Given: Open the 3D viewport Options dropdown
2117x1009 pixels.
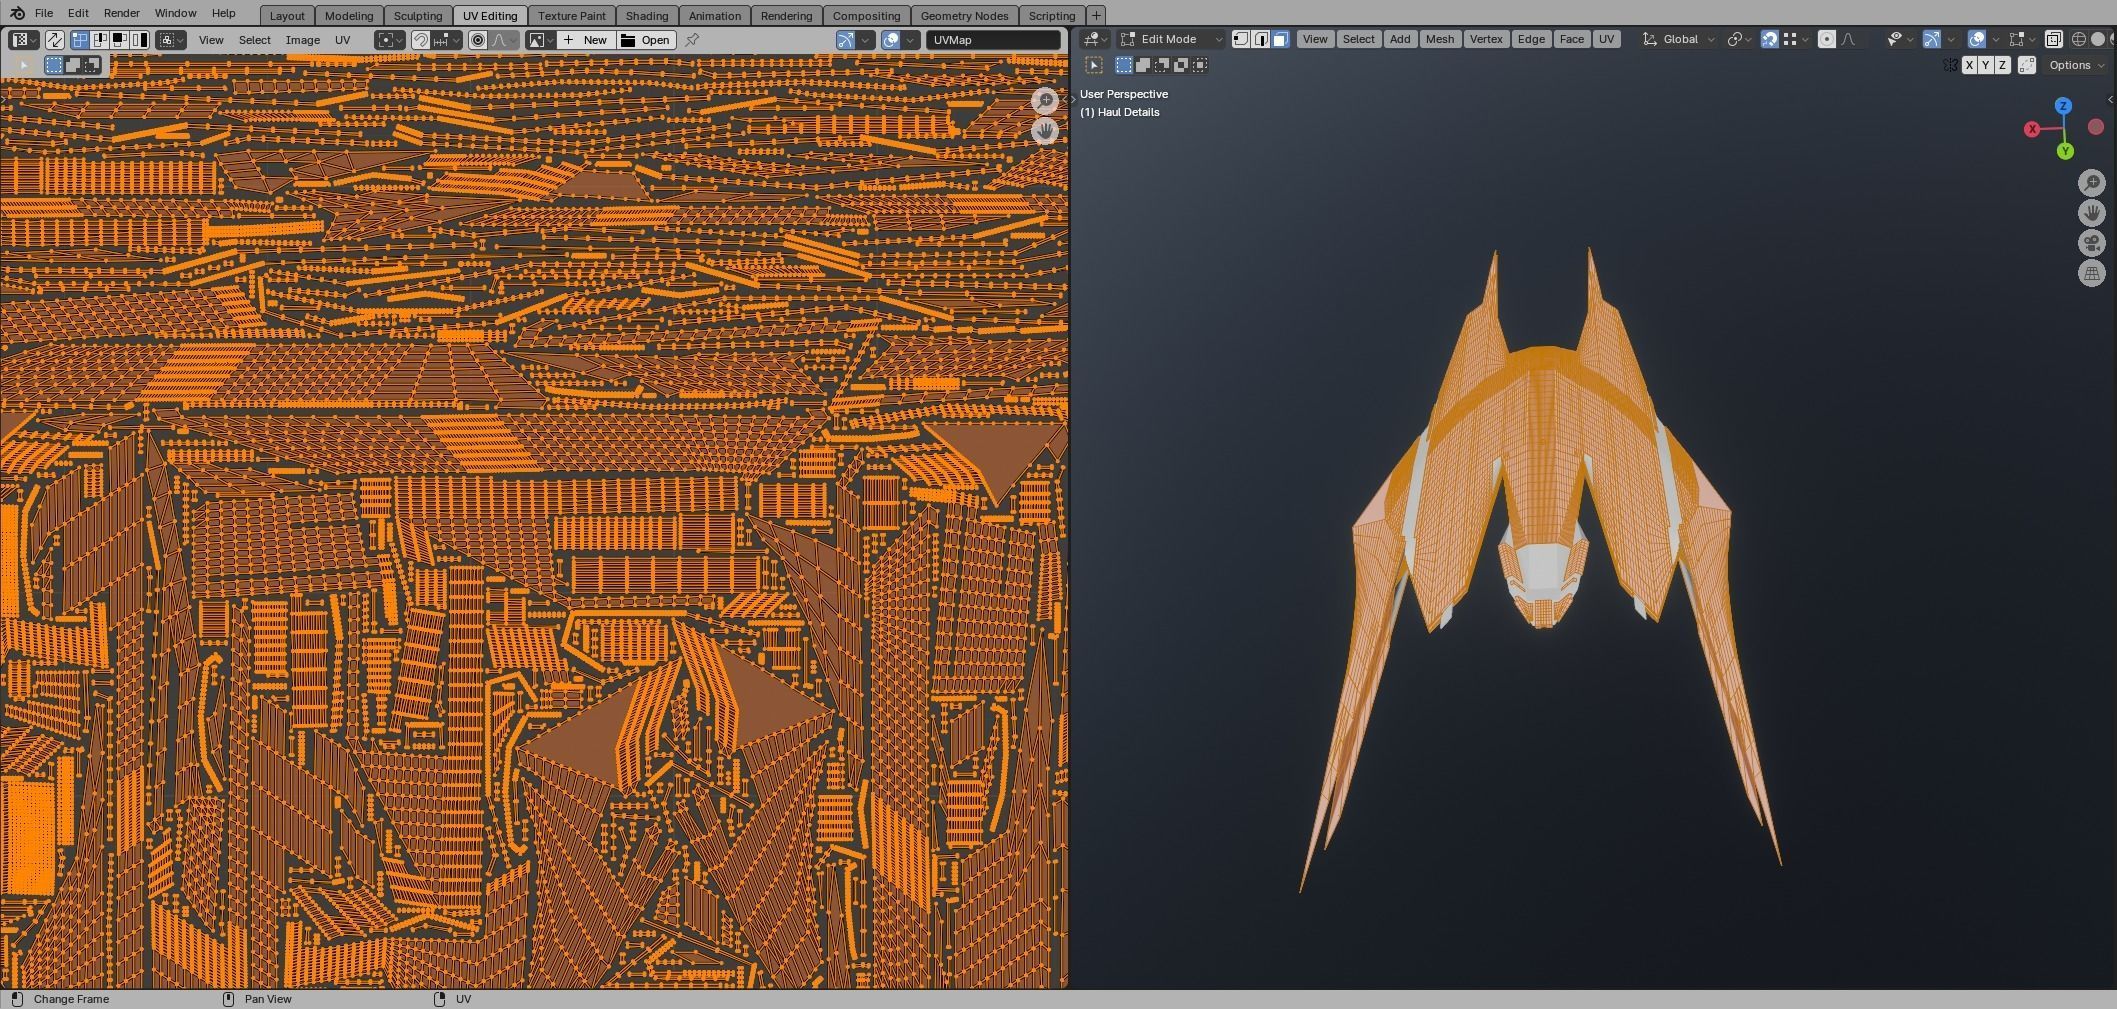Looking at the screenshot, I should (2076, 65).
